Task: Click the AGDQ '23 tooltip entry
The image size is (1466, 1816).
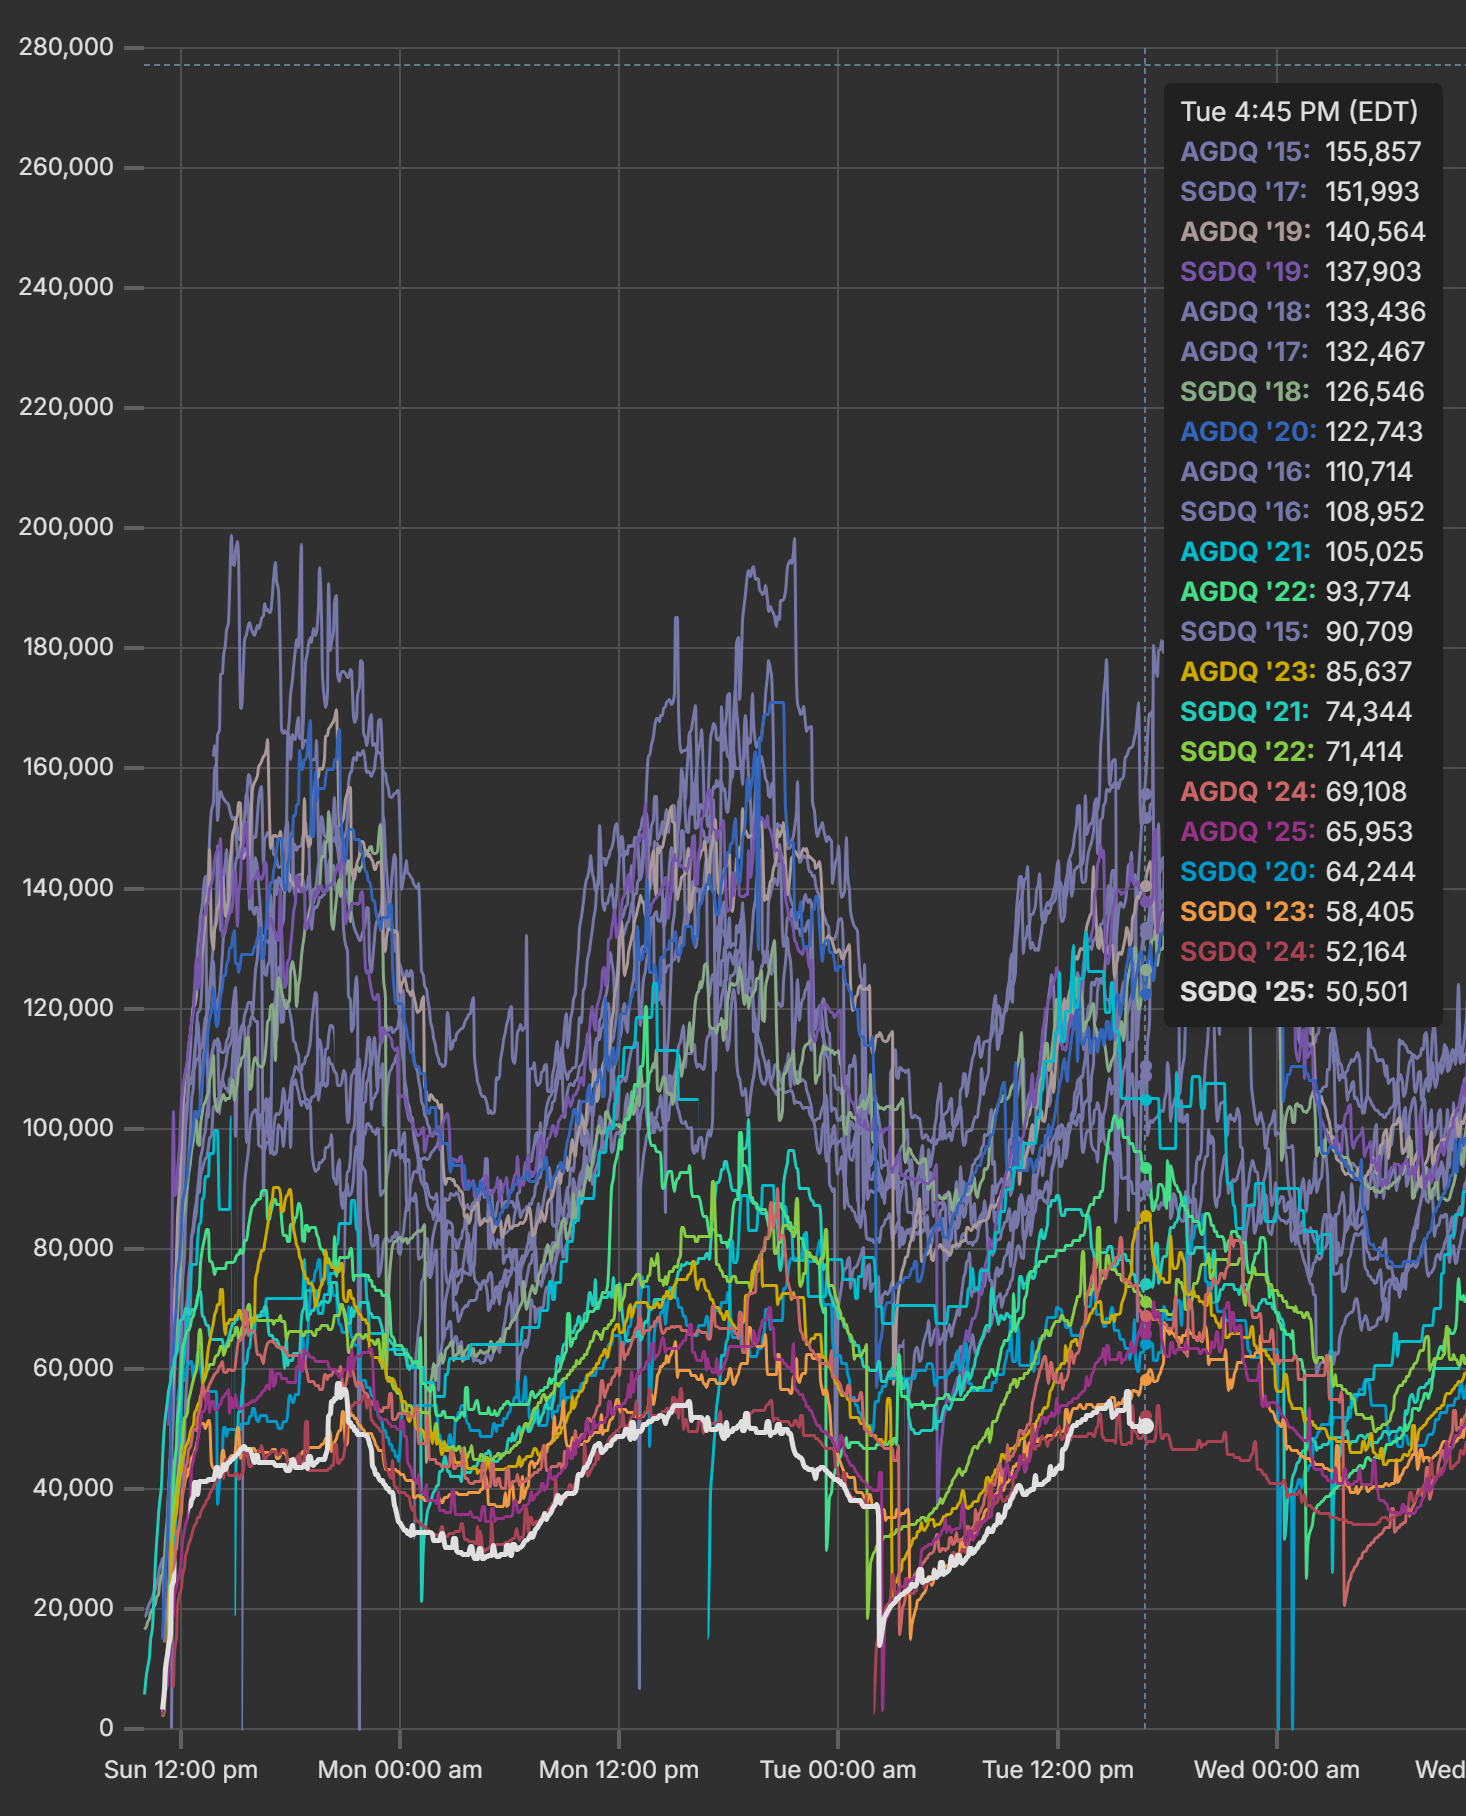Action: click(1296, 671)
